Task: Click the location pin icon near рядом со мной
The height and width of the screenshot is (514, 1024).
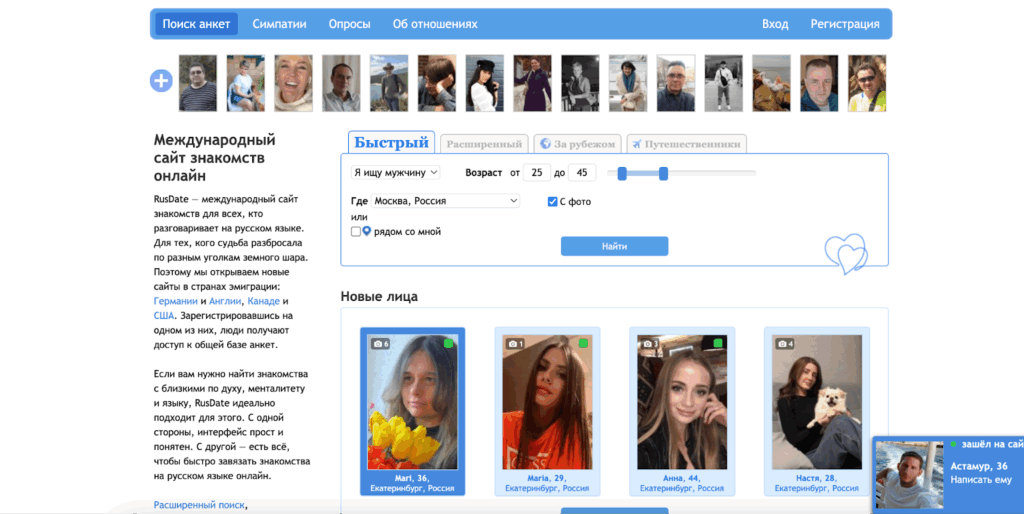Action: [x=366, y=232]
